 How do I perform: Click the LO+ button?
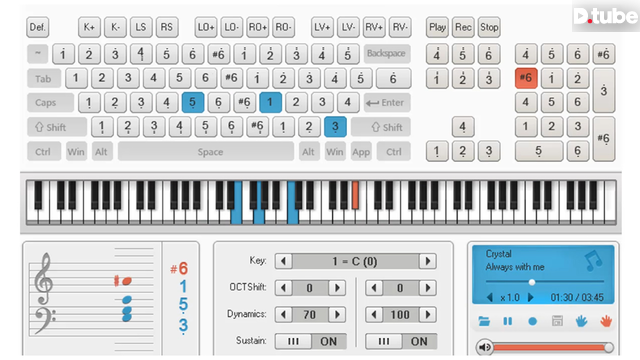click(x=206, y=27)
